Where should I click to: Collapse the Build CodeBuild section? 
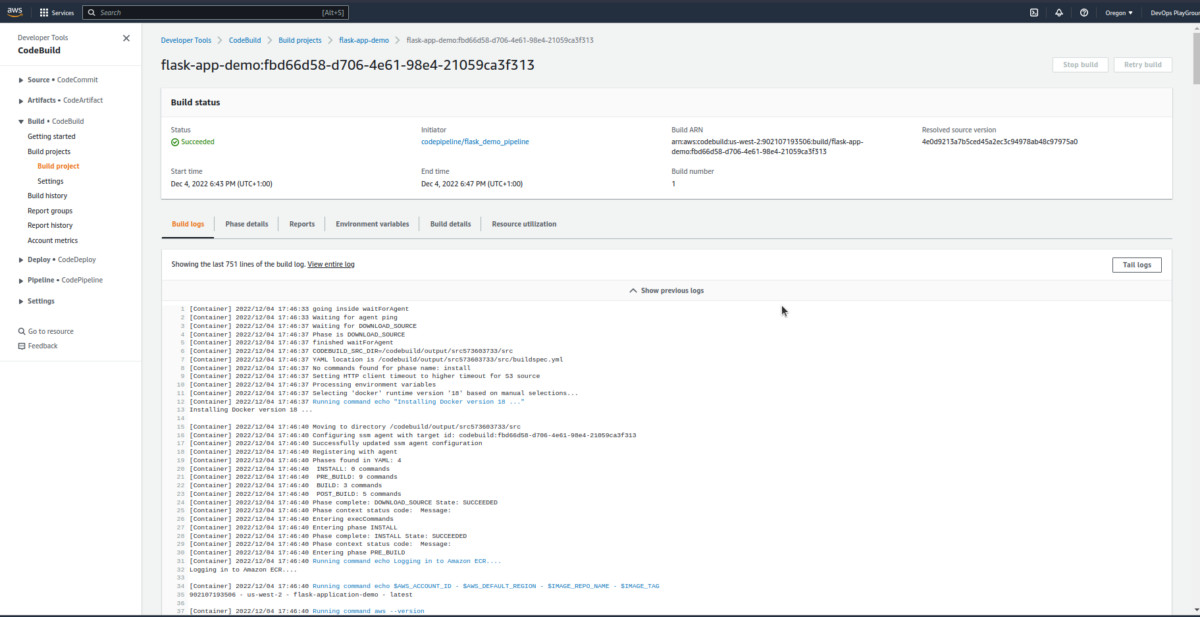point(22,121)
